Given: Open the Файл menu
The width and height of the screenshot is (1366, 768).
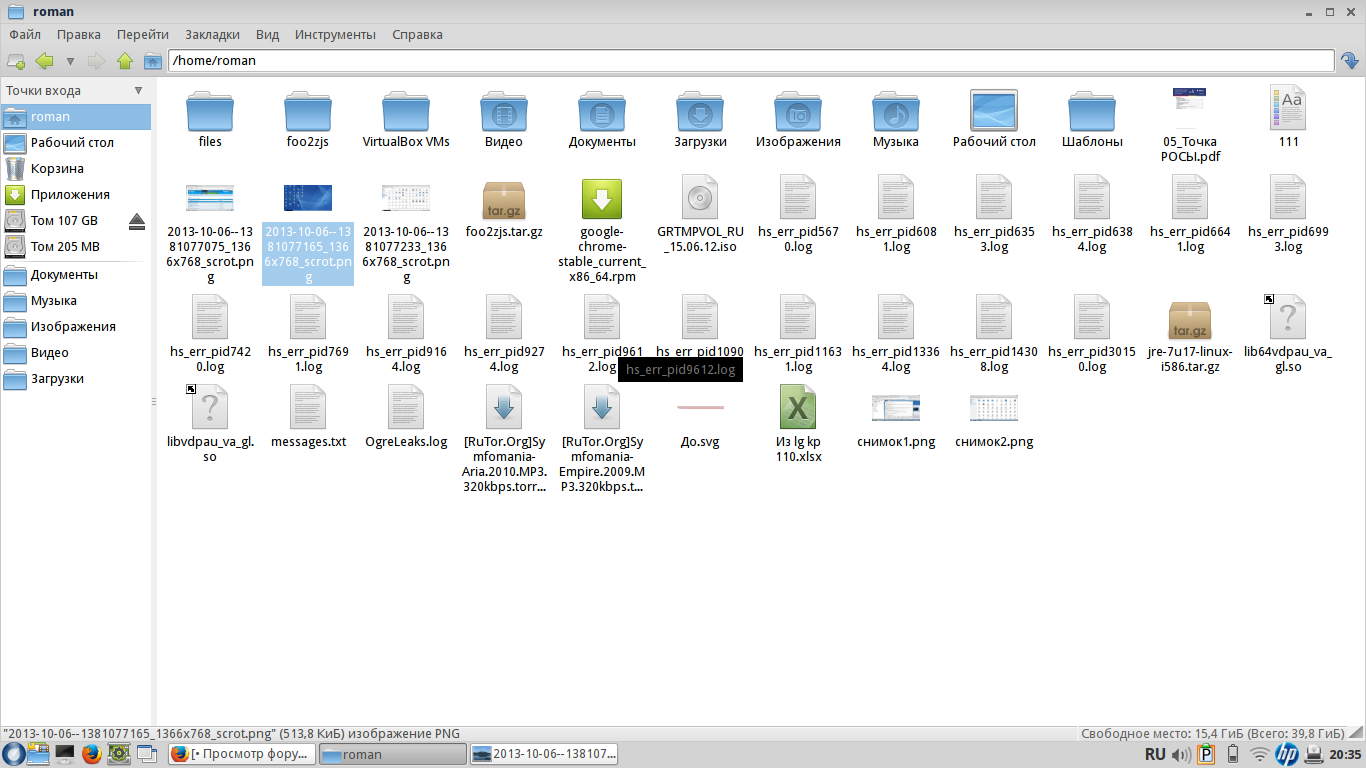Looking at the screenshot, I should tap(25, 34).
